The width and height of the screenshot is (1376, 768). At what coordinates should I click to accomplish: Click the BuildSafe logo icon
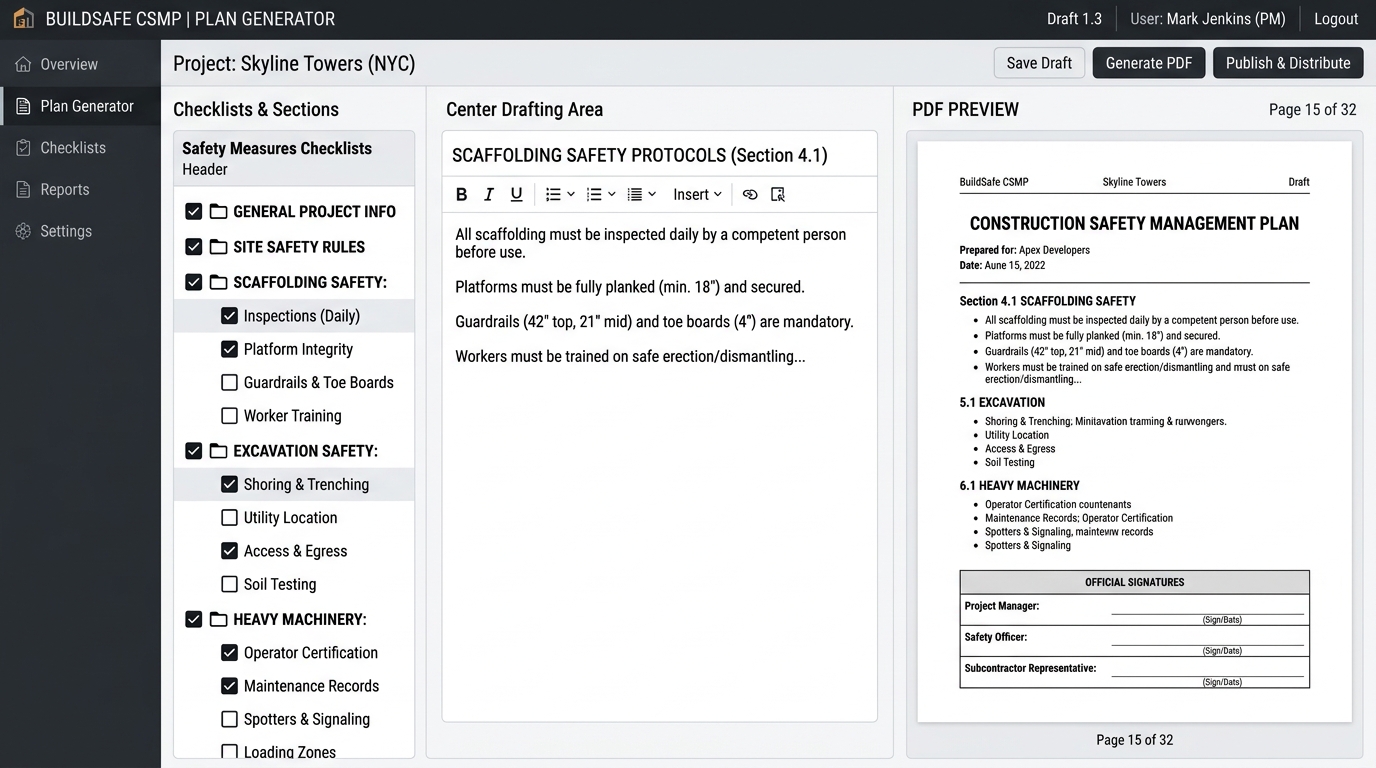(23, 19)
